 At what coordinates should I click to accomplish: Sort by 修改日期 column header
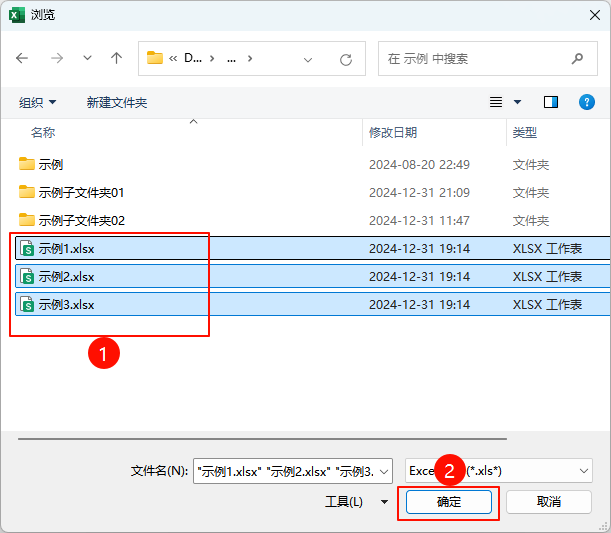393,132
